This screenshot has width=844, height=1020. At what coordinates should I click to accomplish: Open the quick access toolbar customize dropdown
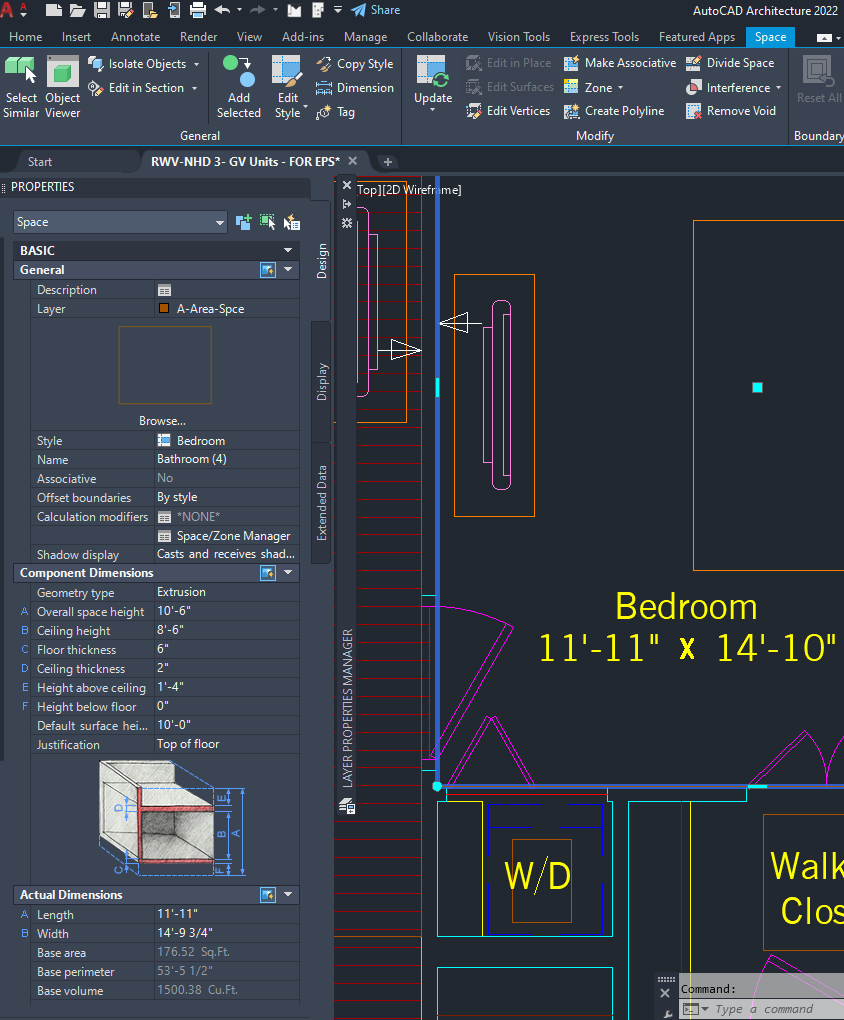338,10
